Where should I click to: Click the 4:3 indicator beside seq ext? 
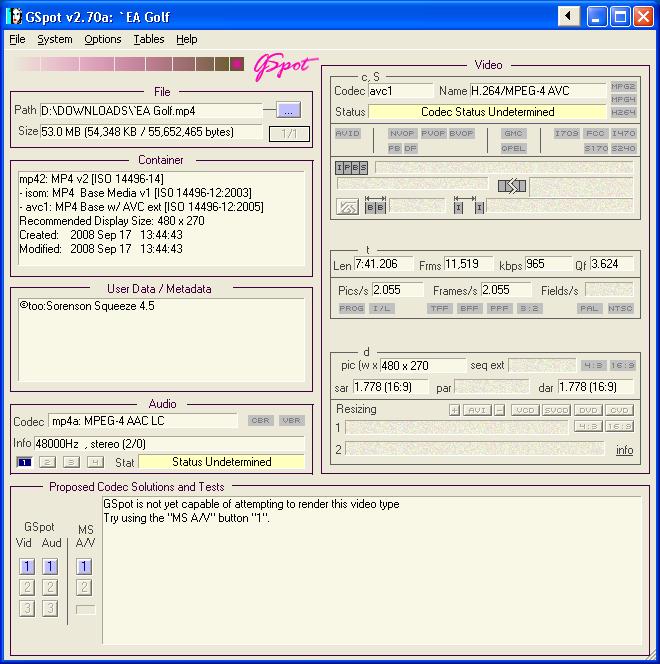point(594,365)
